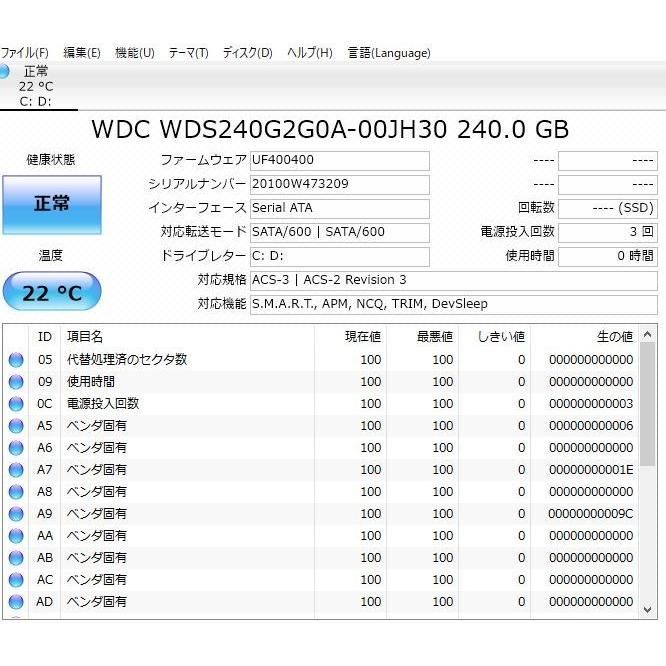
Task: Click status orb for ID AB row
Action: [16, 558]
